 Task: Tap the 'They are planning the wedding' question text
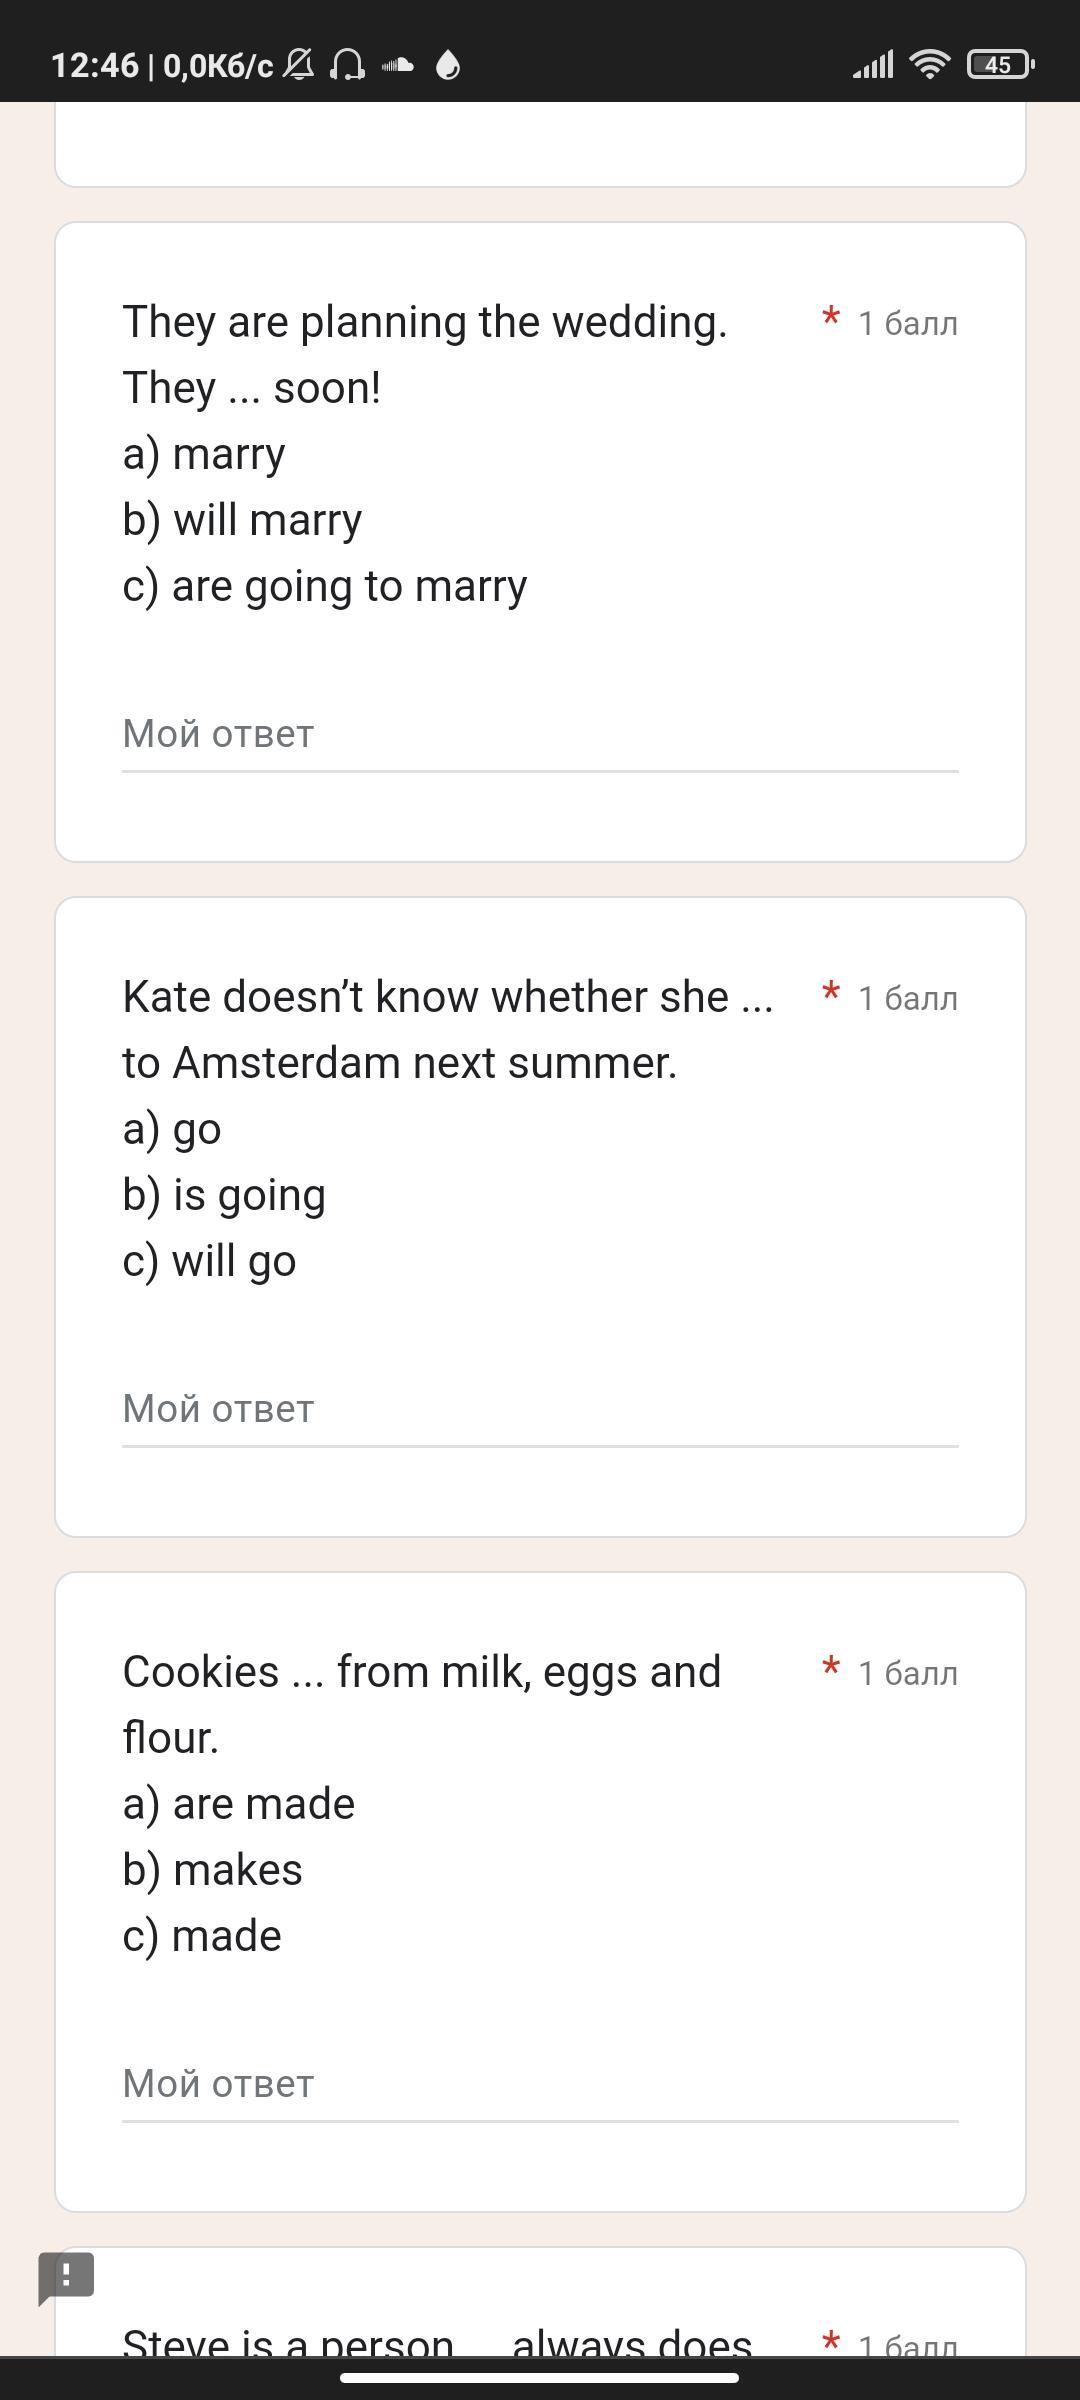coord(424,323)
